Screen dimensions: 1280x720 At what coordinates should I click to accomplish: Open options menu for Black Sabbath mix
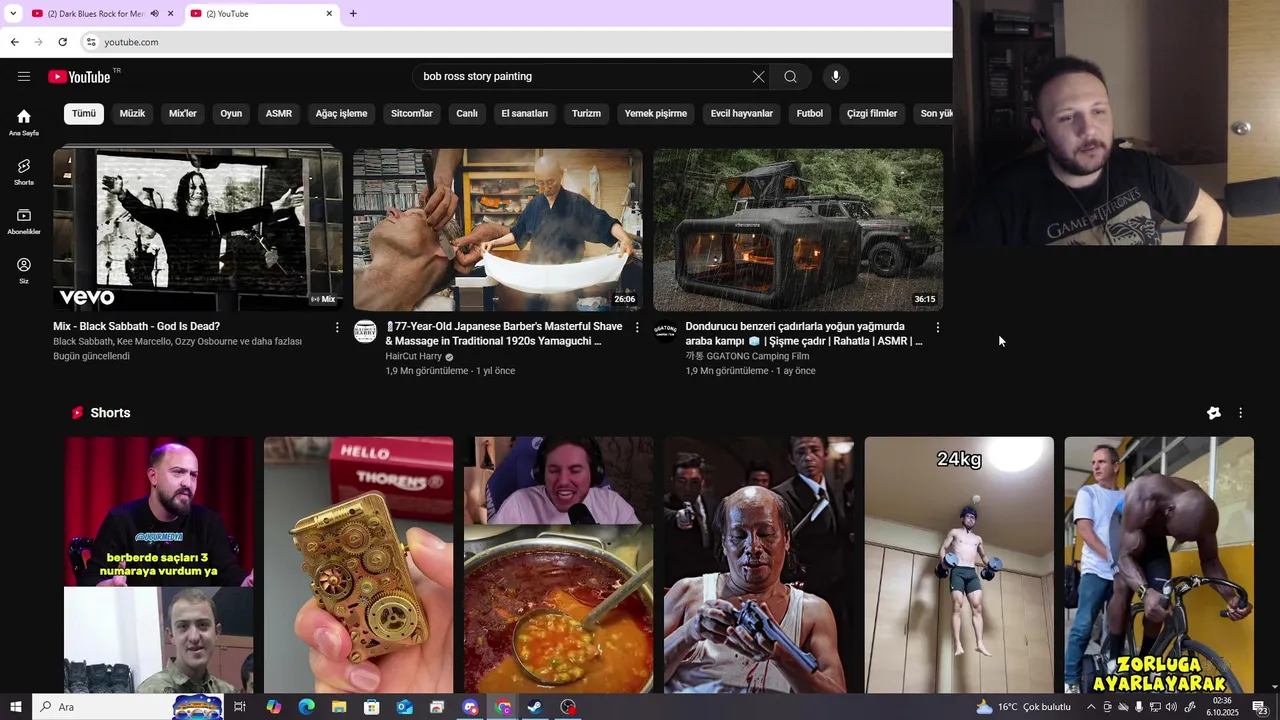click(x=337, y=327)
